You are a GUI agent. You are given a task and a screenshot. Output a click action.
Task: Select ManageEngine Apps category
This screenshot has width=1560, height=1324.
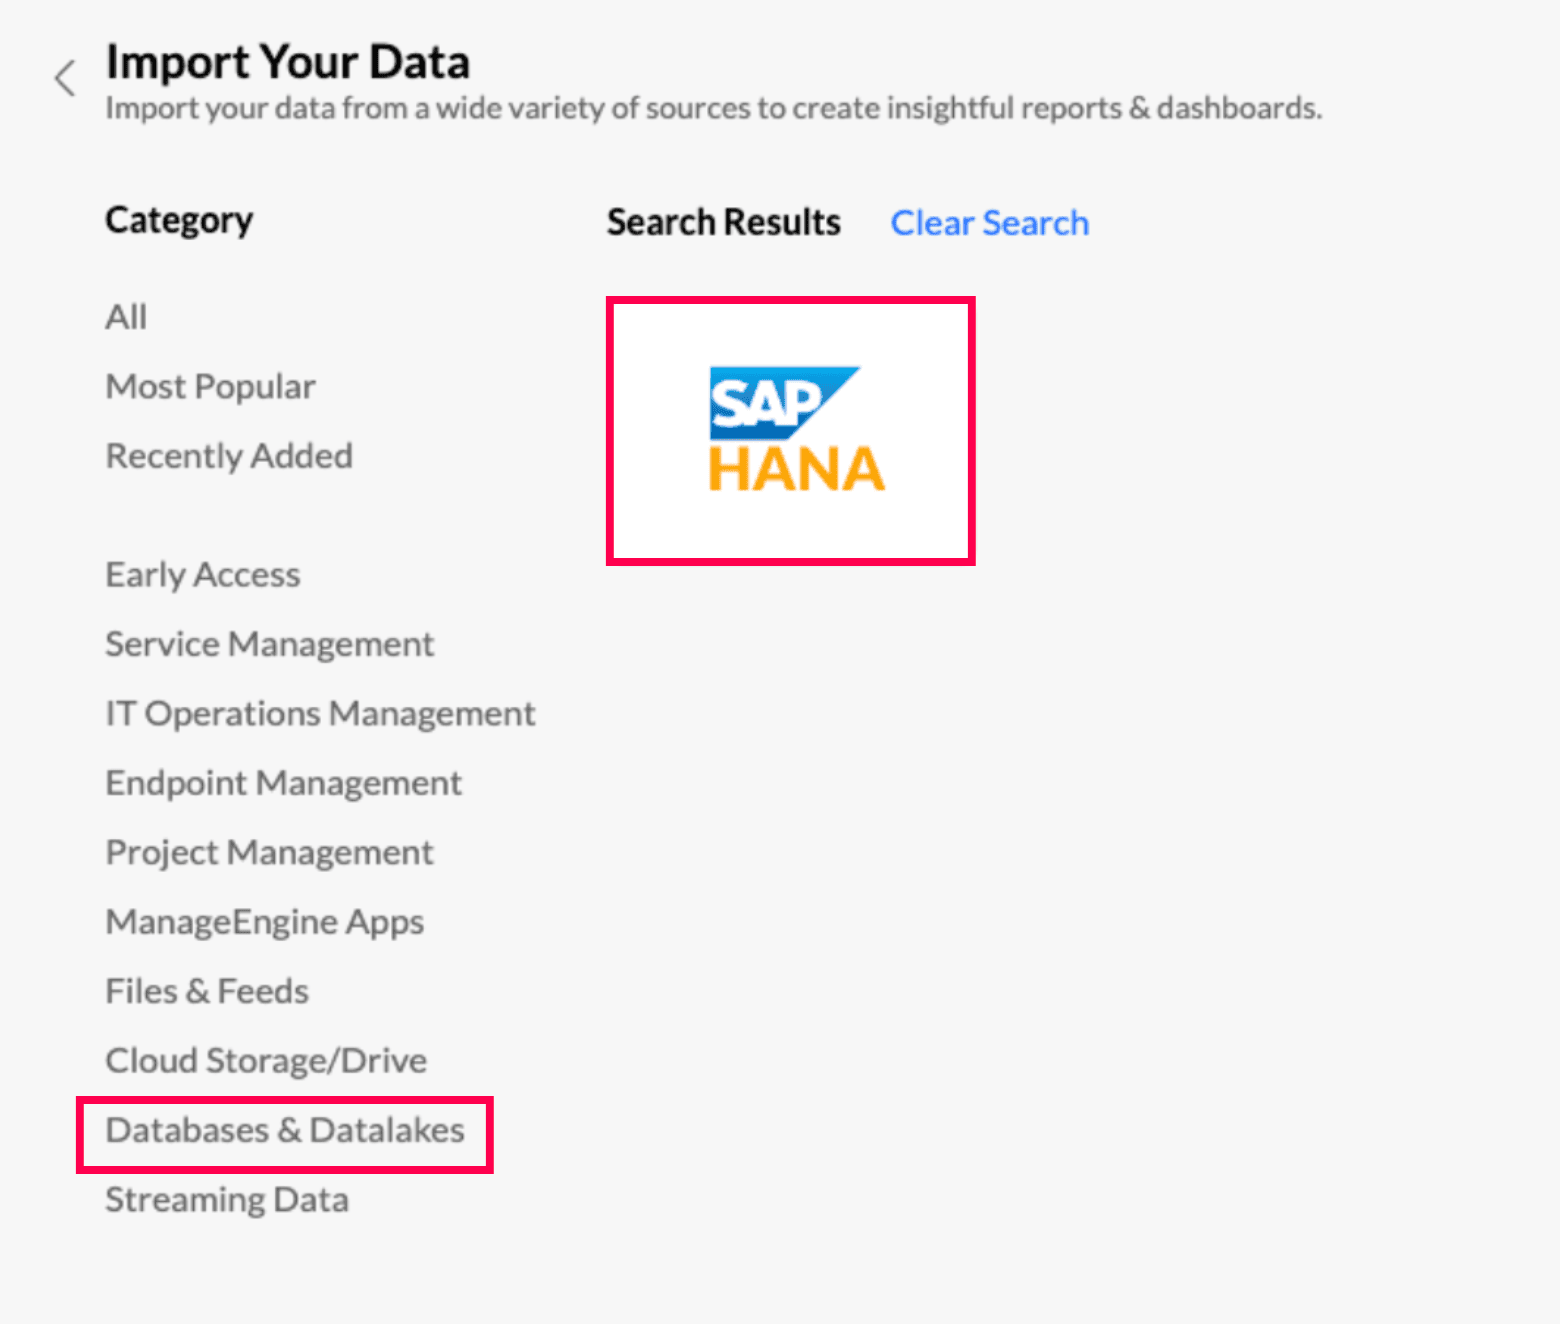point(265,922)
